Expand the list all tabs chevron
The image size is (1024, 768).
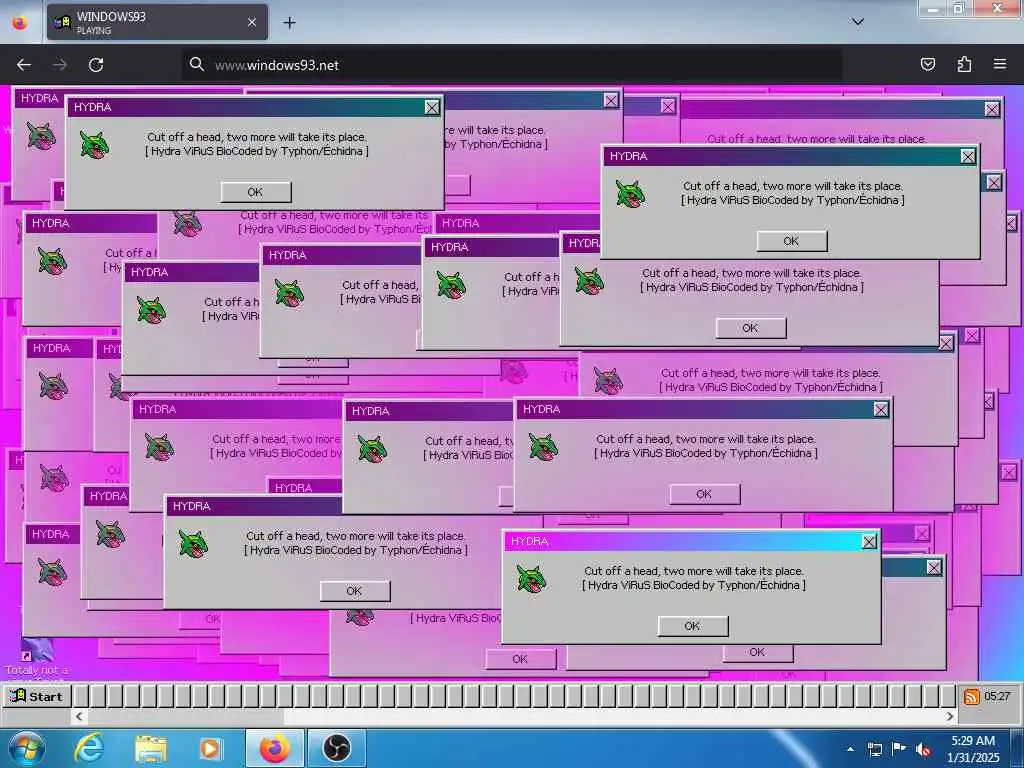[x=858, y=22]
